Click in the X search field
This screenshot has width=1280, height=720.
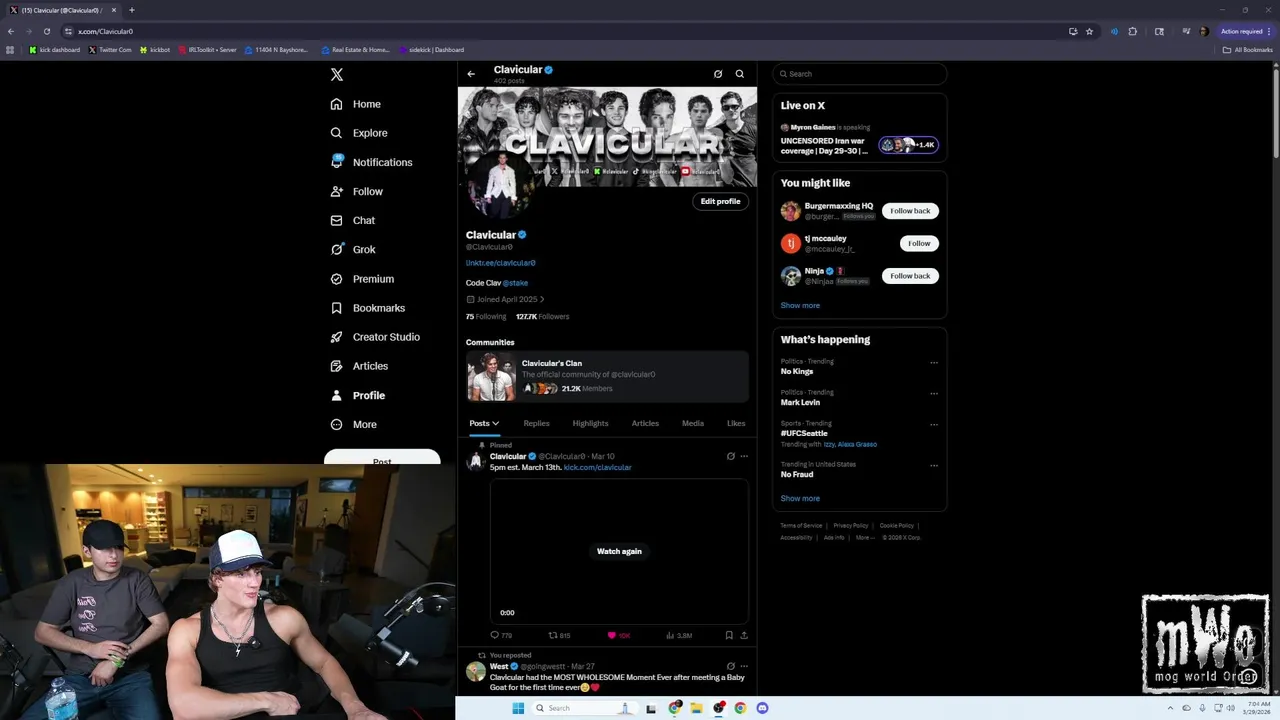click(x=859, y=74)
